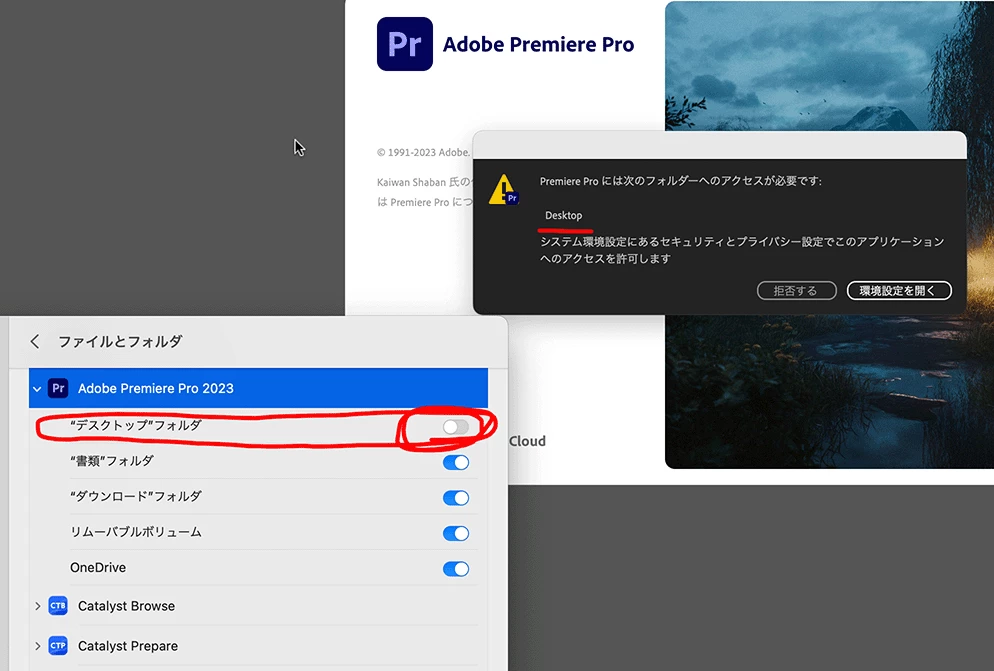Screen dimensions: 994x671
Task: Toggle リムーバブルボリューム access off
Action: click(x=456, y=533)
